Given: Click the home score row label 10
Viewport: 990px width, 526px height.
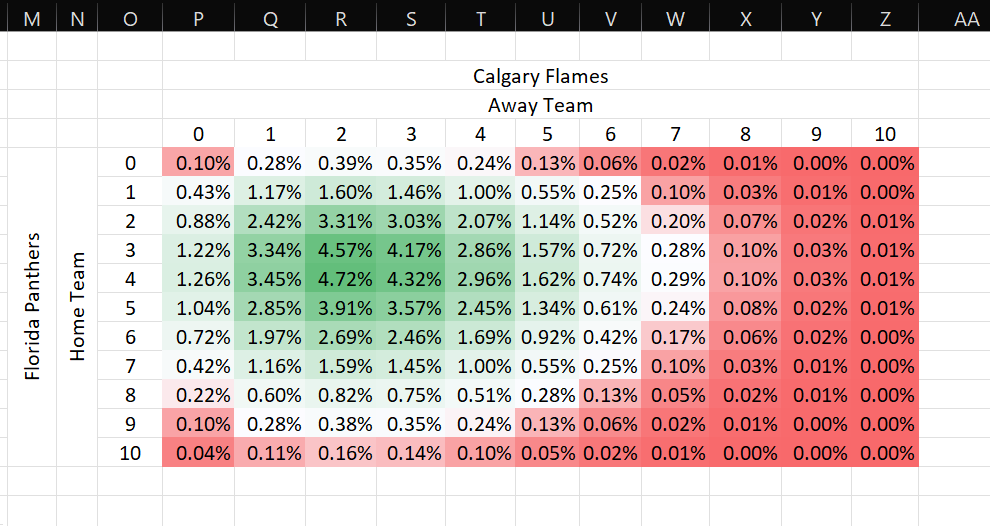Looking at the screenshot, I should tap(130, 453).
